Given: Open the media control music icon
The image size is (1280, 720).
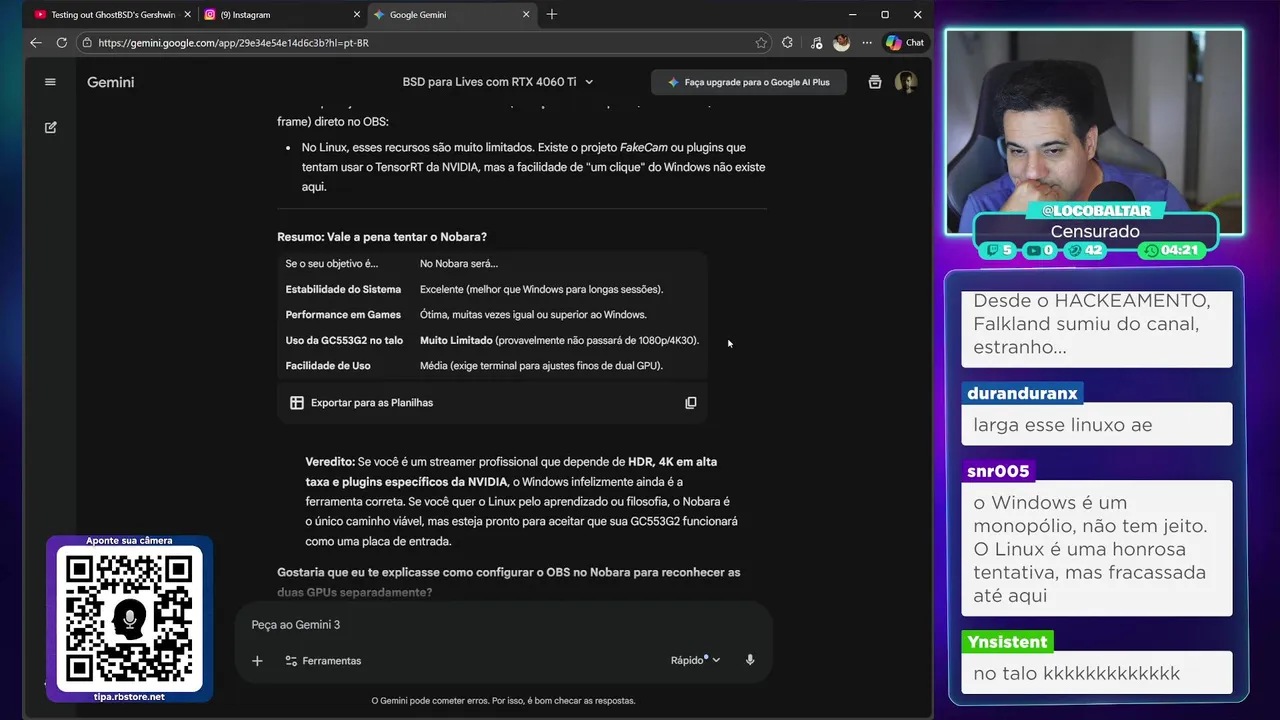Looking at the screenshot, I should 816,43.
